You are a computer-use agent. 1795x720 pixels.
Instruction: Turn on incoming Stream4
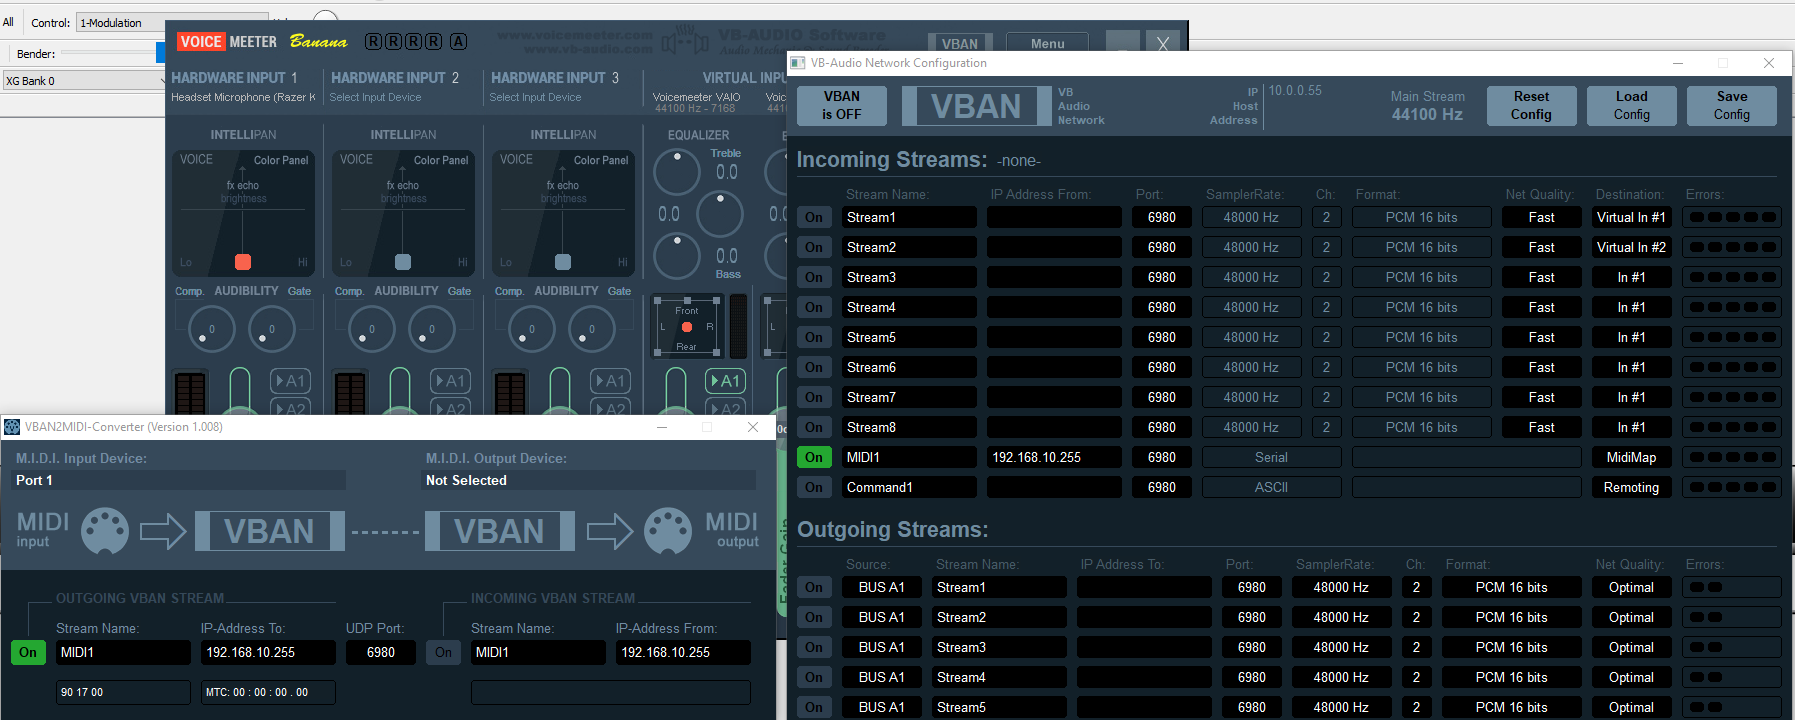[814, 307]
